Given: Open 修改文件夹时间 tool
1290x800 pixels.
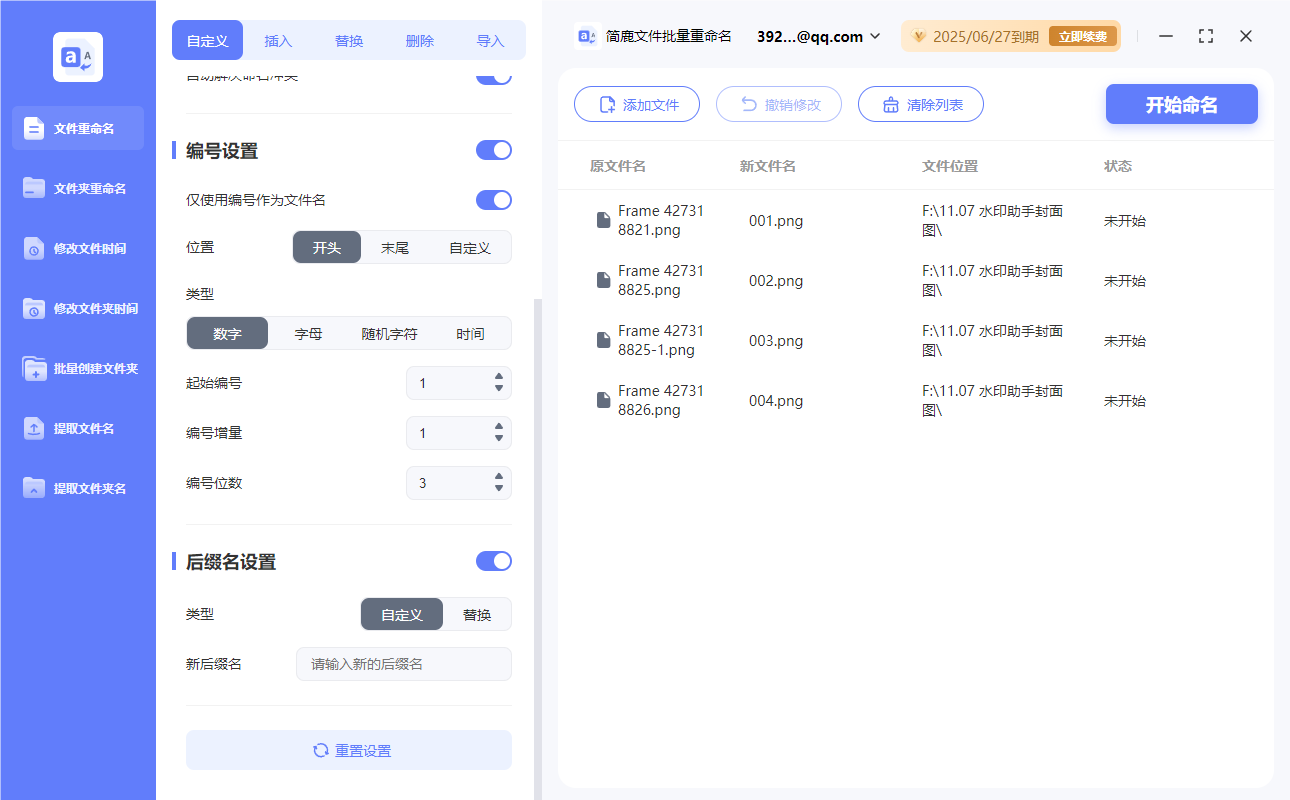Looking at the screenshot, I should 77,308.
